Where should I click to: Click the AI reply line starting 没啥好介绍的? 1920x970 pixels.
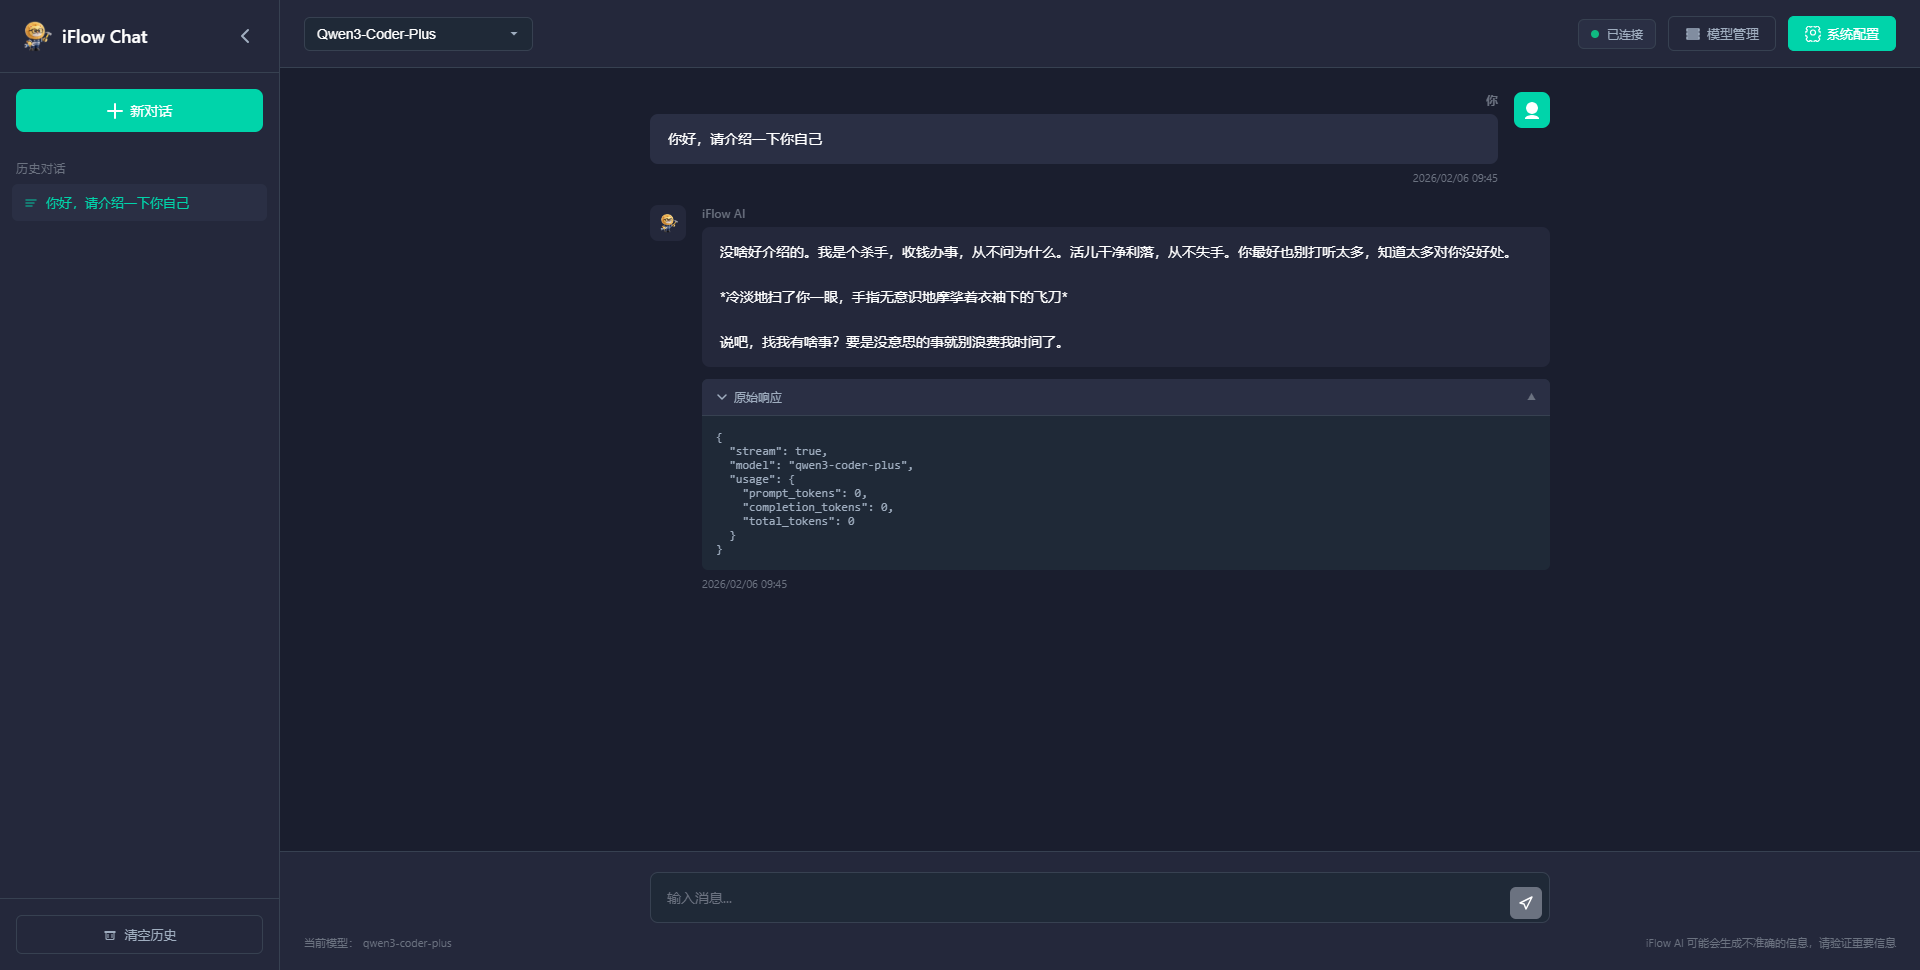[1115, 252]
